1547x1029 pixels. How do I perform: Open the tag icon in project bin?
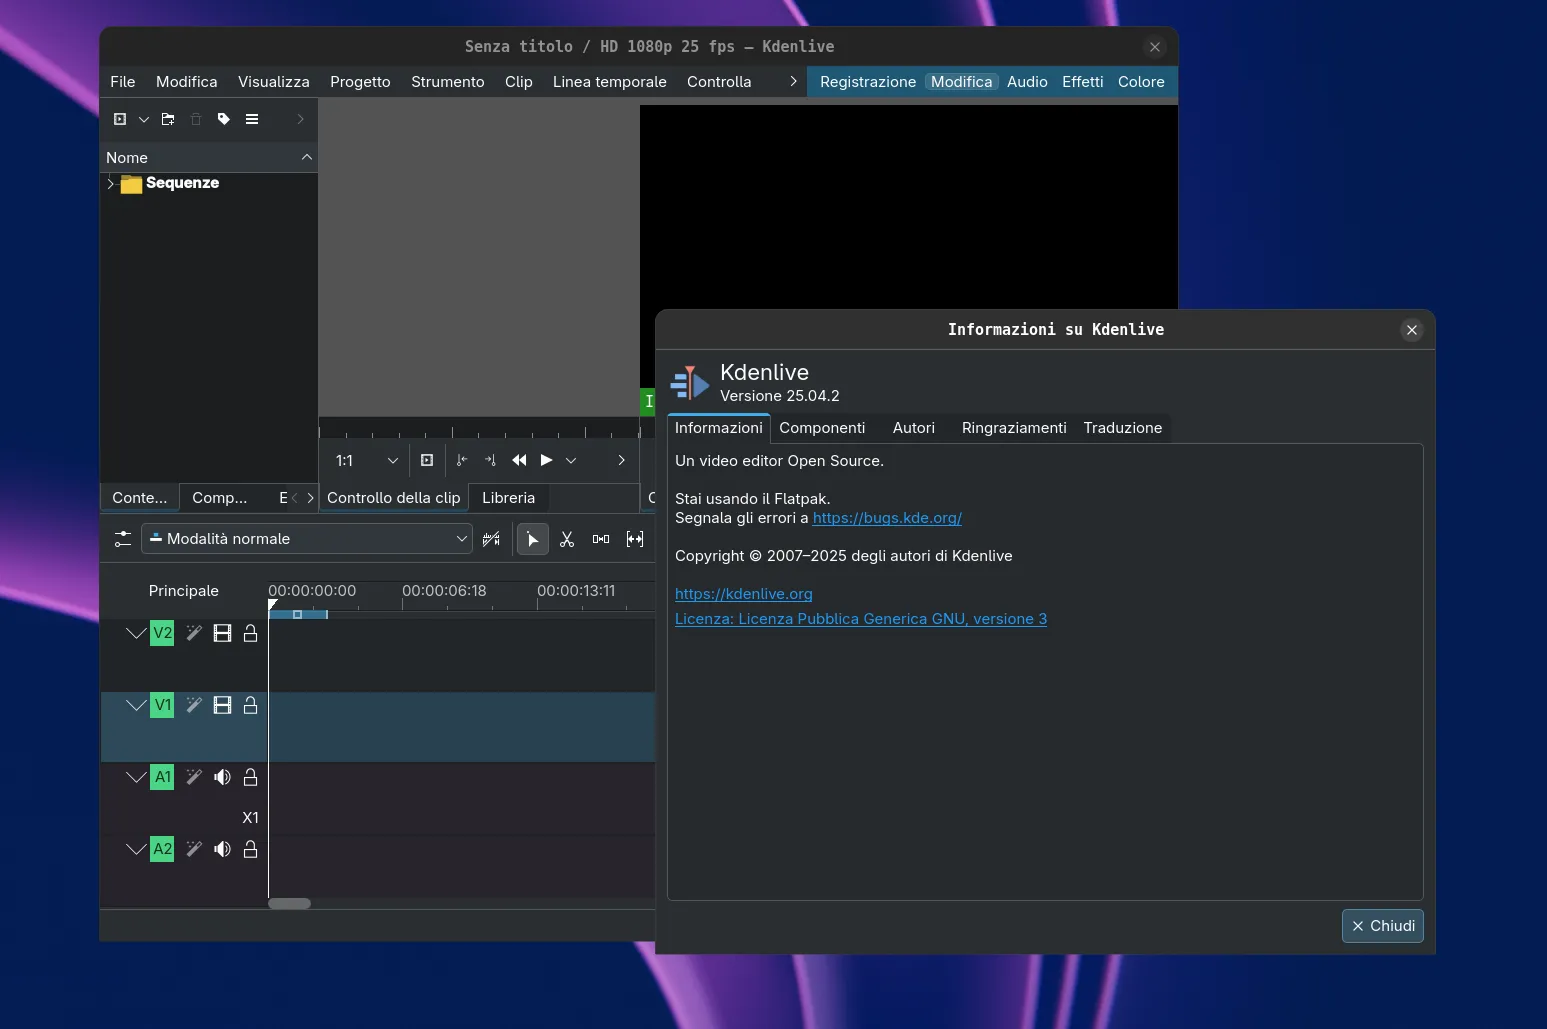[x=224, y=119]
